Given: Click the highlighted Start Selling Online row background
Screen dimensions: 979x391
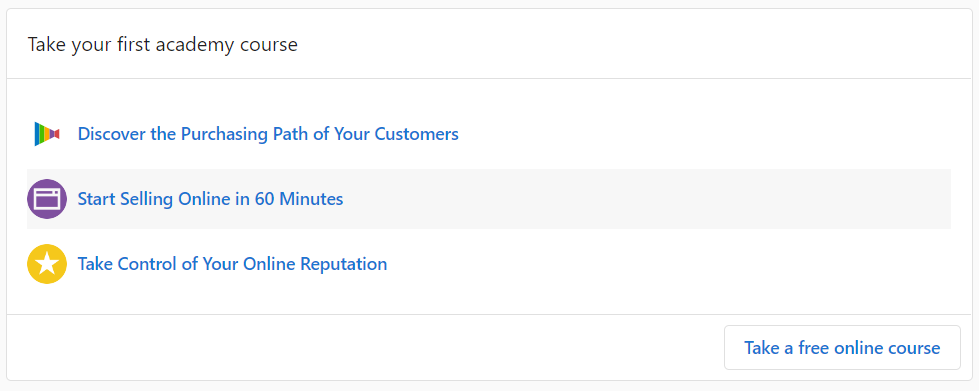Looking at the screenshot, I should coord(624,199).
